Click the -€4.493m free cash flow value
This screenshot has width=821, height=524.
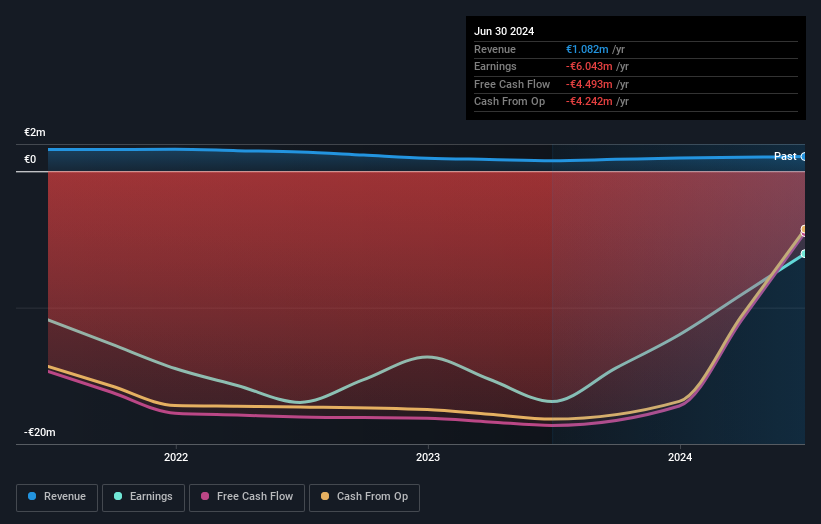point(589,84)
